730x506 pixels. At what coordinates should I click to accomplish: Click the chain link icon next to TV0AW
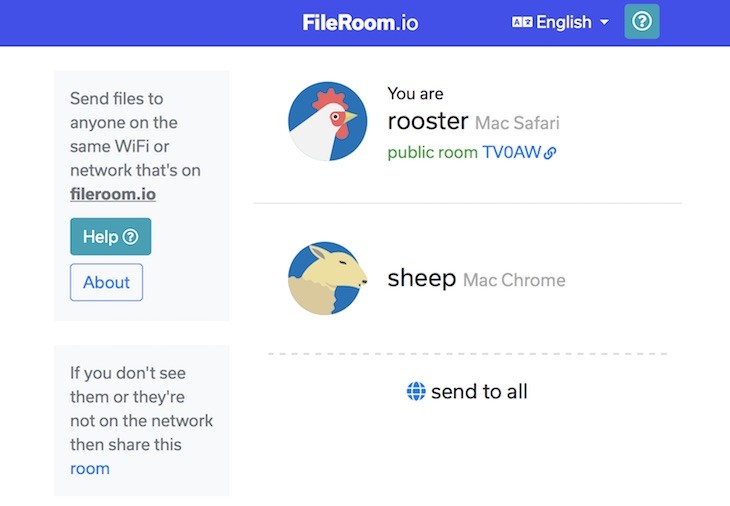coord(550,153)
